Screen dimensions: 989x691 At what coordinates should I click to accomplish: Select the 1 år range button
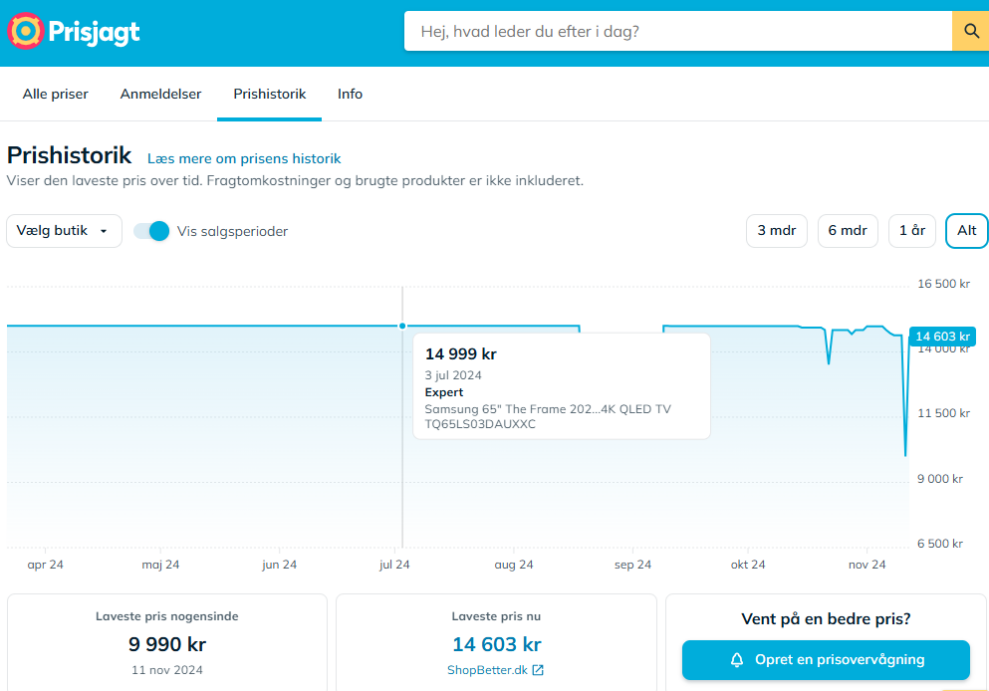912,231
